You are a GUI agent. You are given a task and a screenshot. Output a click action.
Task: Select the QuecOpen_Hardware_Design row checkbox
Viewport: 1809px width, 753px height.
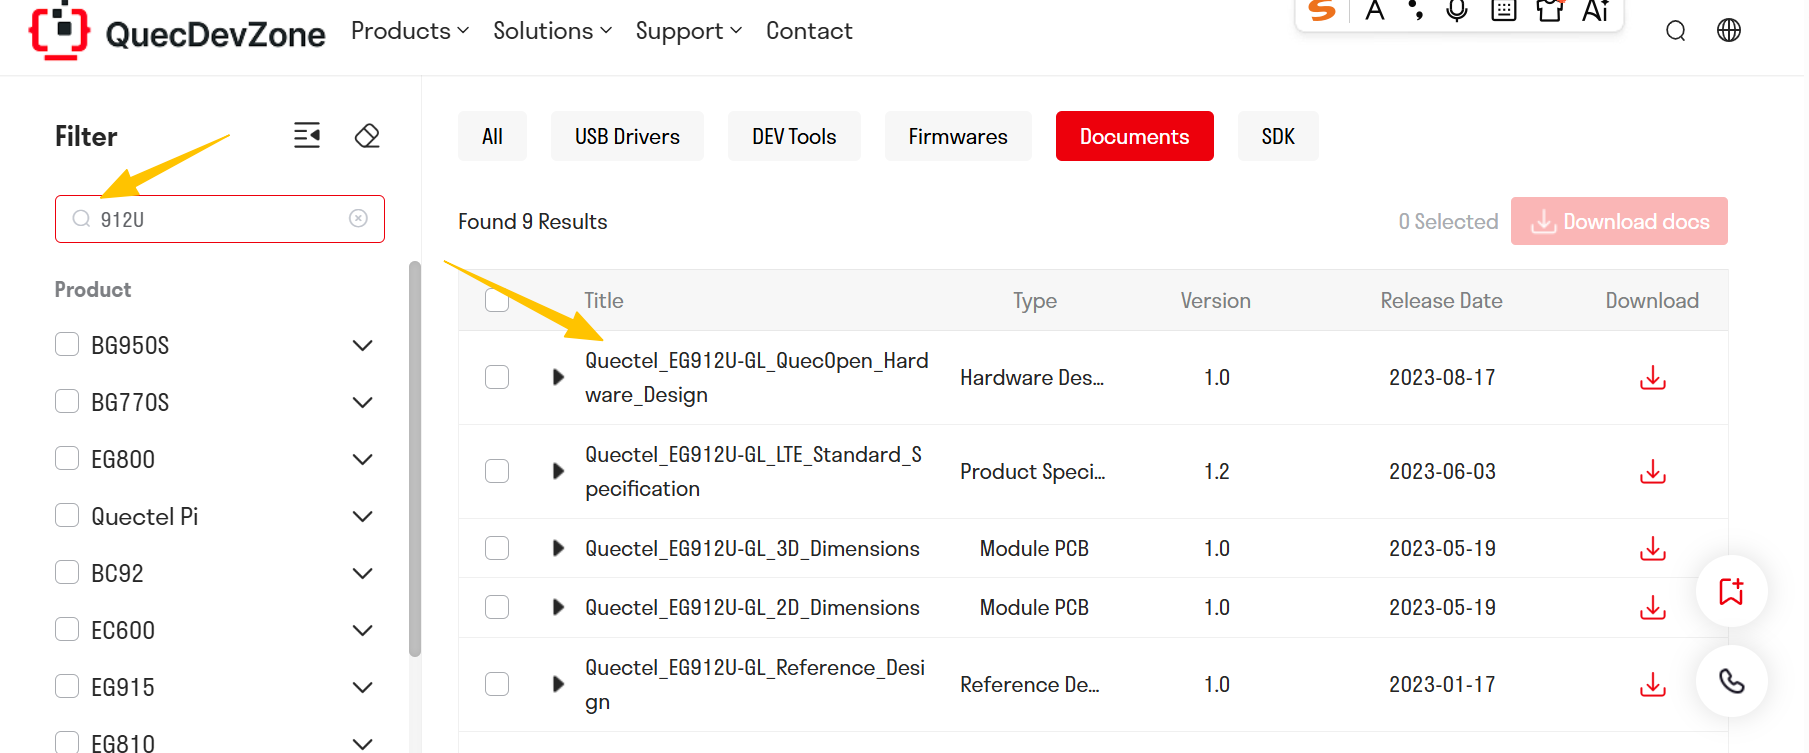[497, 377]
